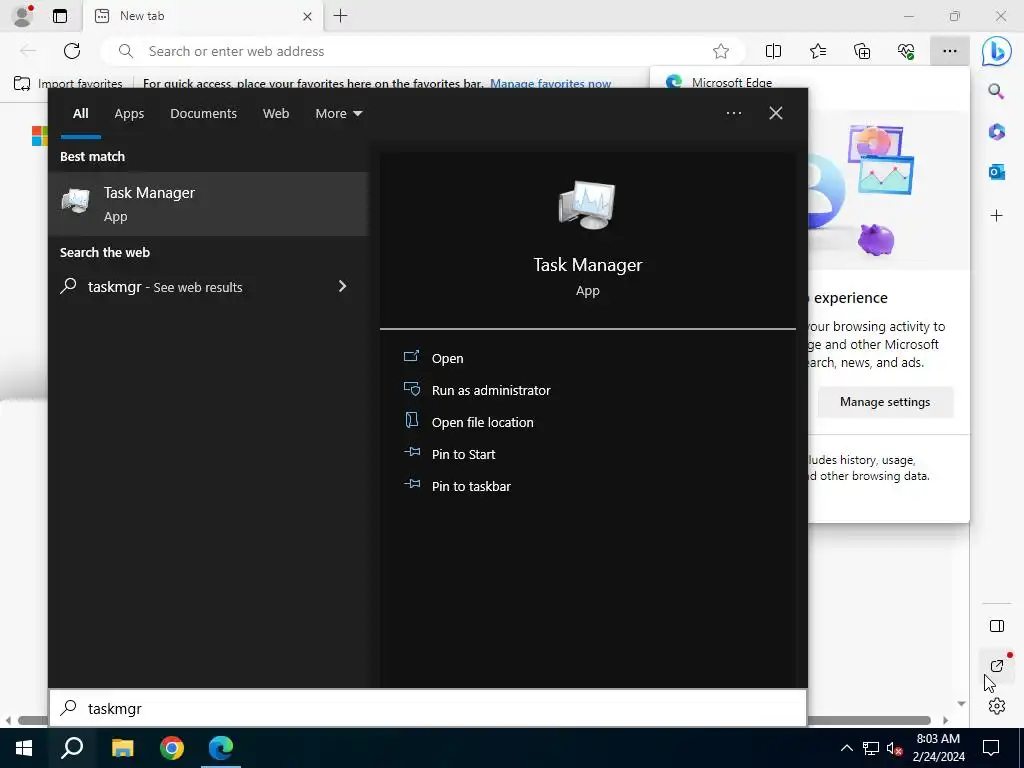1024x768 pixels.
Task: Click the sidebar open-link external icon
Action: pos(997,665)
